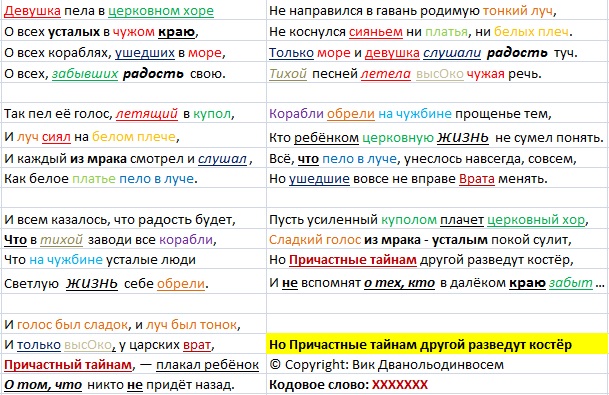Click cell starting Девушка пела в церковном хоре
Screen dimensions: 609x395
coord(134,10)
